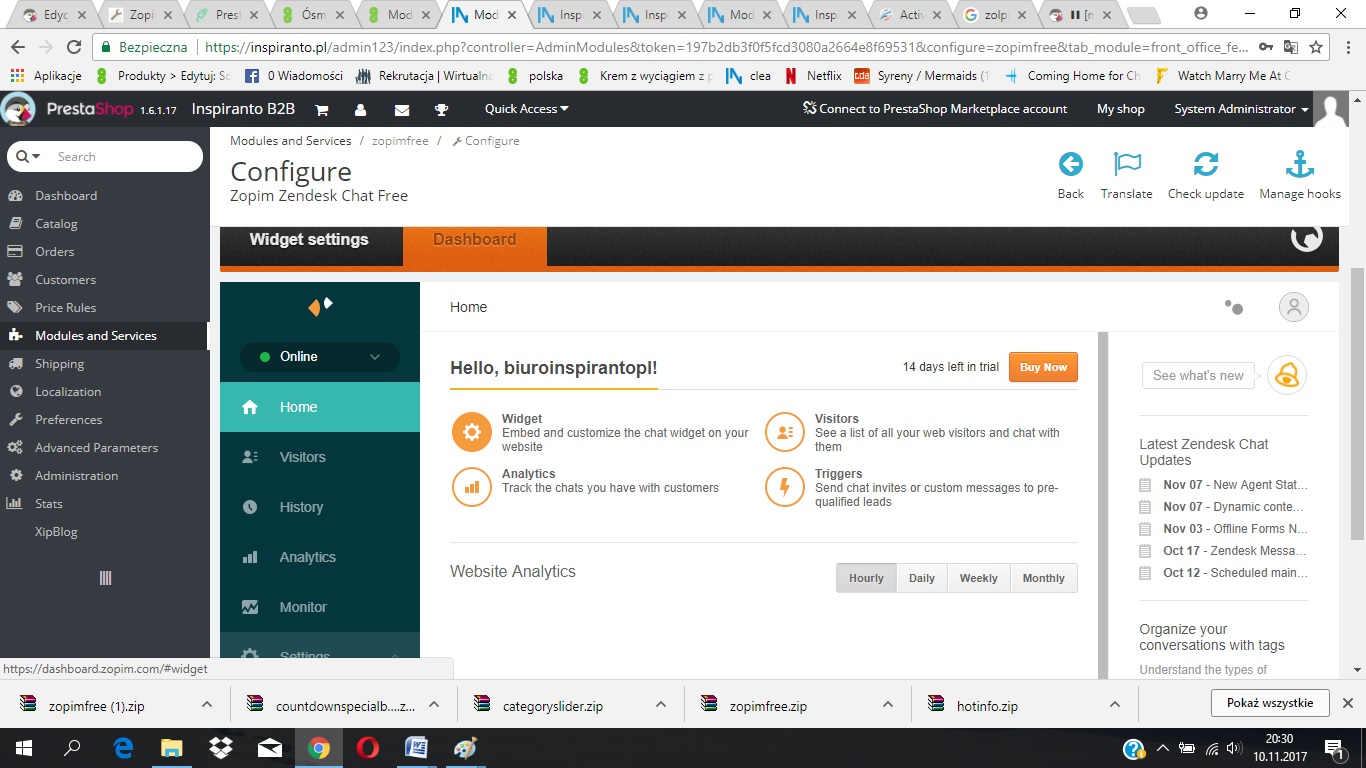Image resolution: width=1366 pixels, height=768 pixels.
Task: Click the Analytics bar chart circle icon
Action: click(x=471, y=487)
